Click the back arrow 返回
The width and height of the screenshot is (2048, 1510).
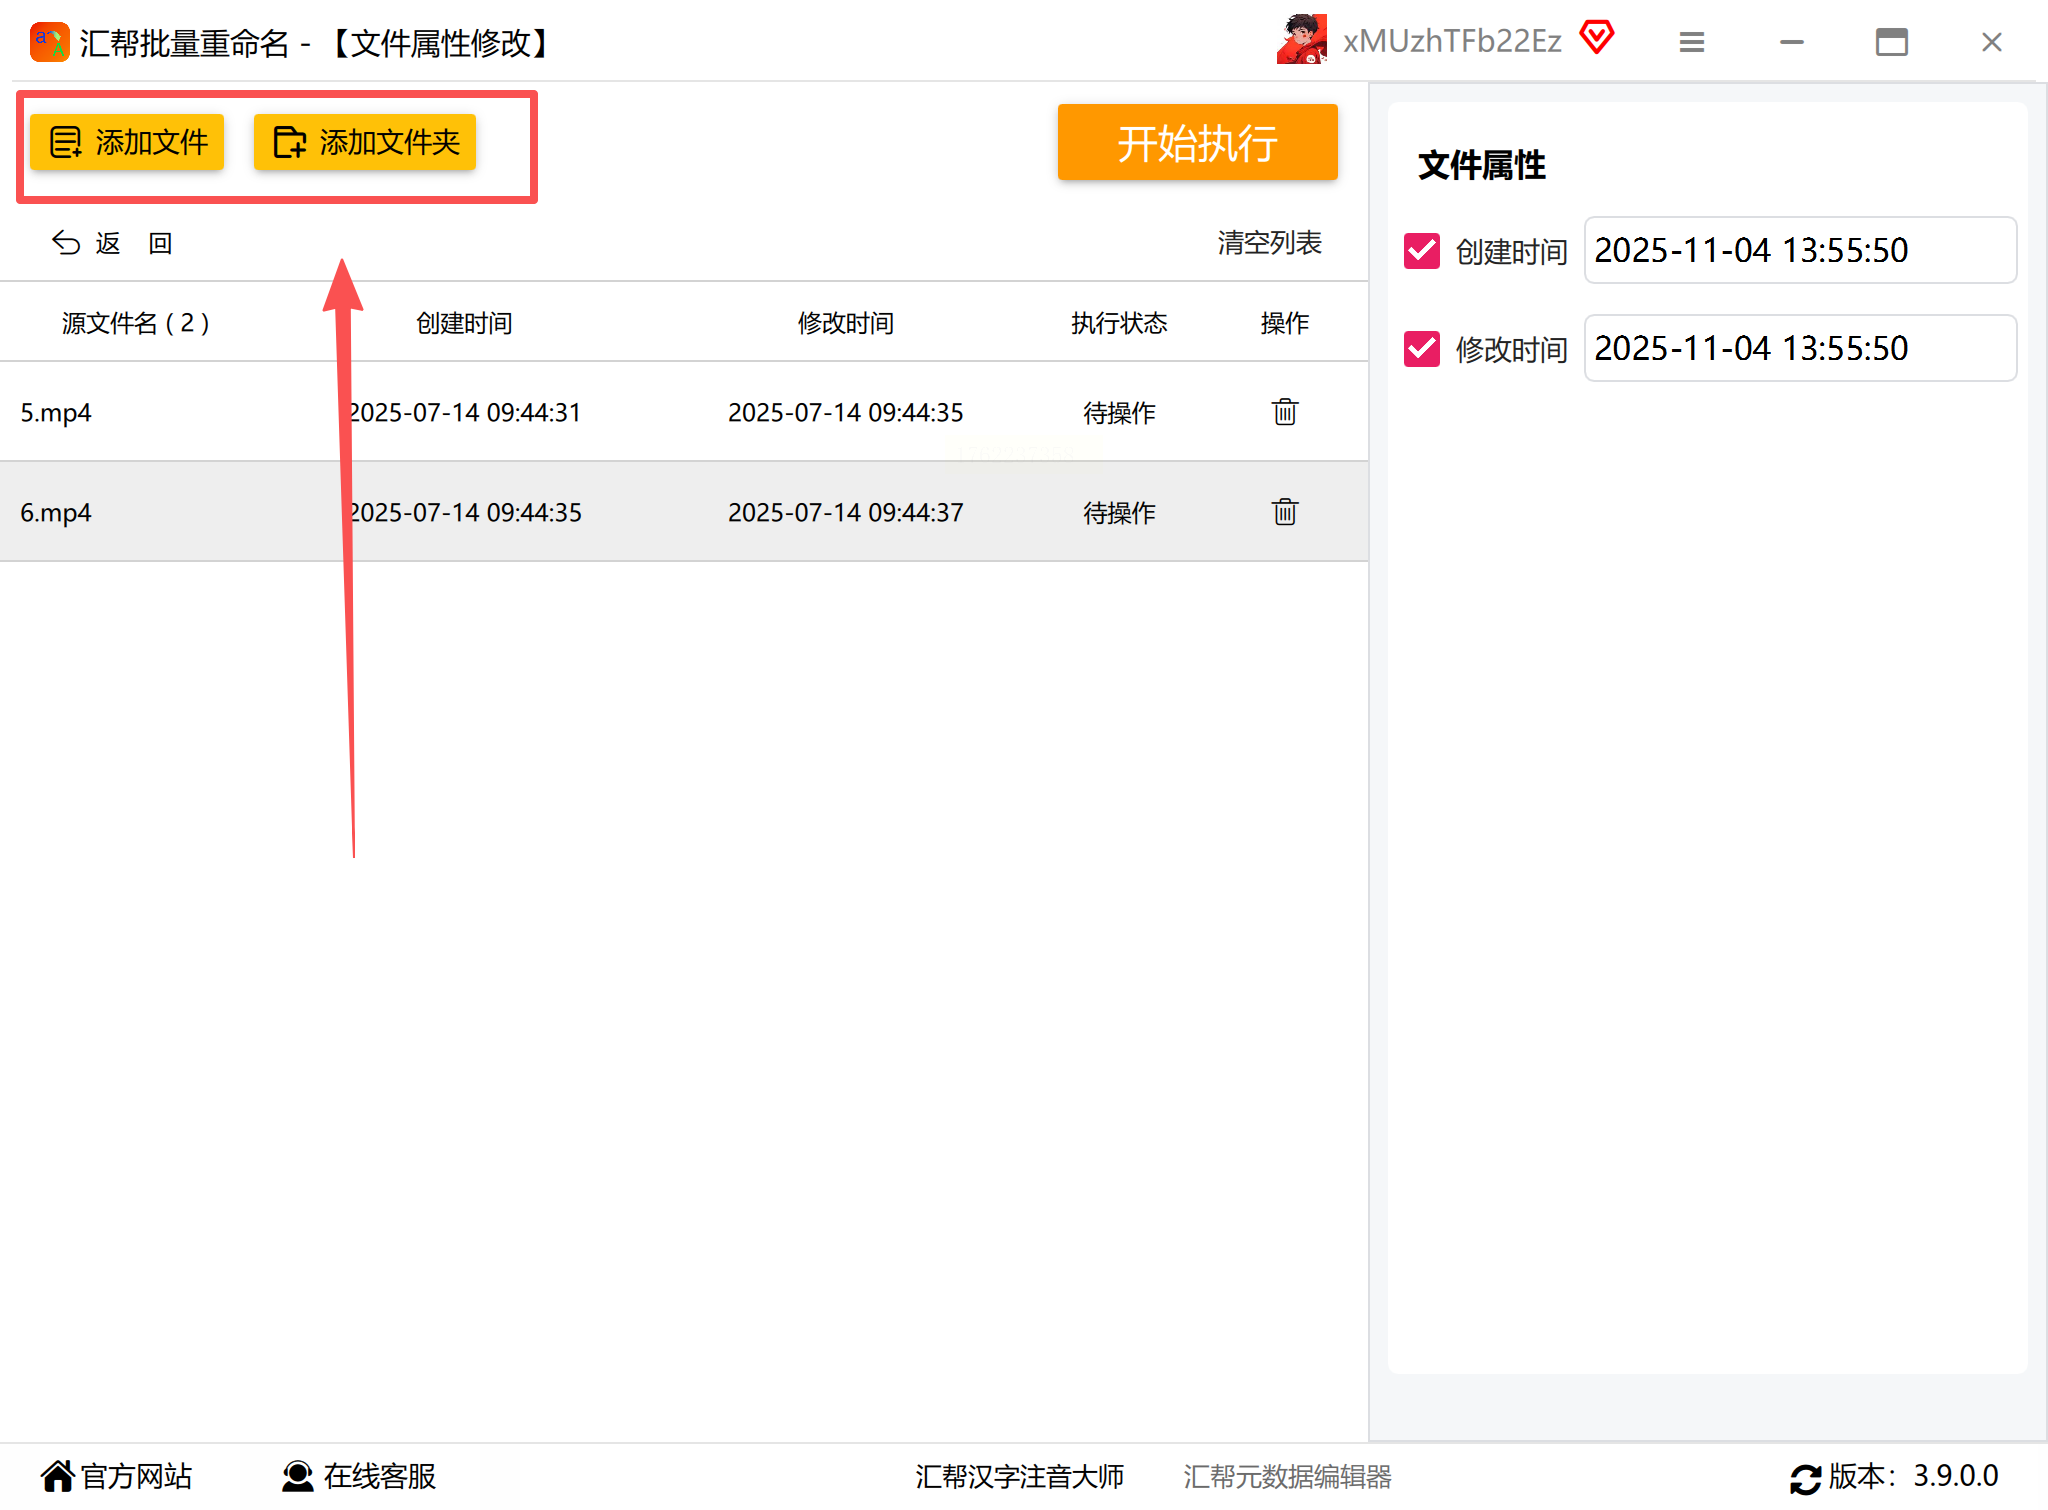[x=110, y=243]
